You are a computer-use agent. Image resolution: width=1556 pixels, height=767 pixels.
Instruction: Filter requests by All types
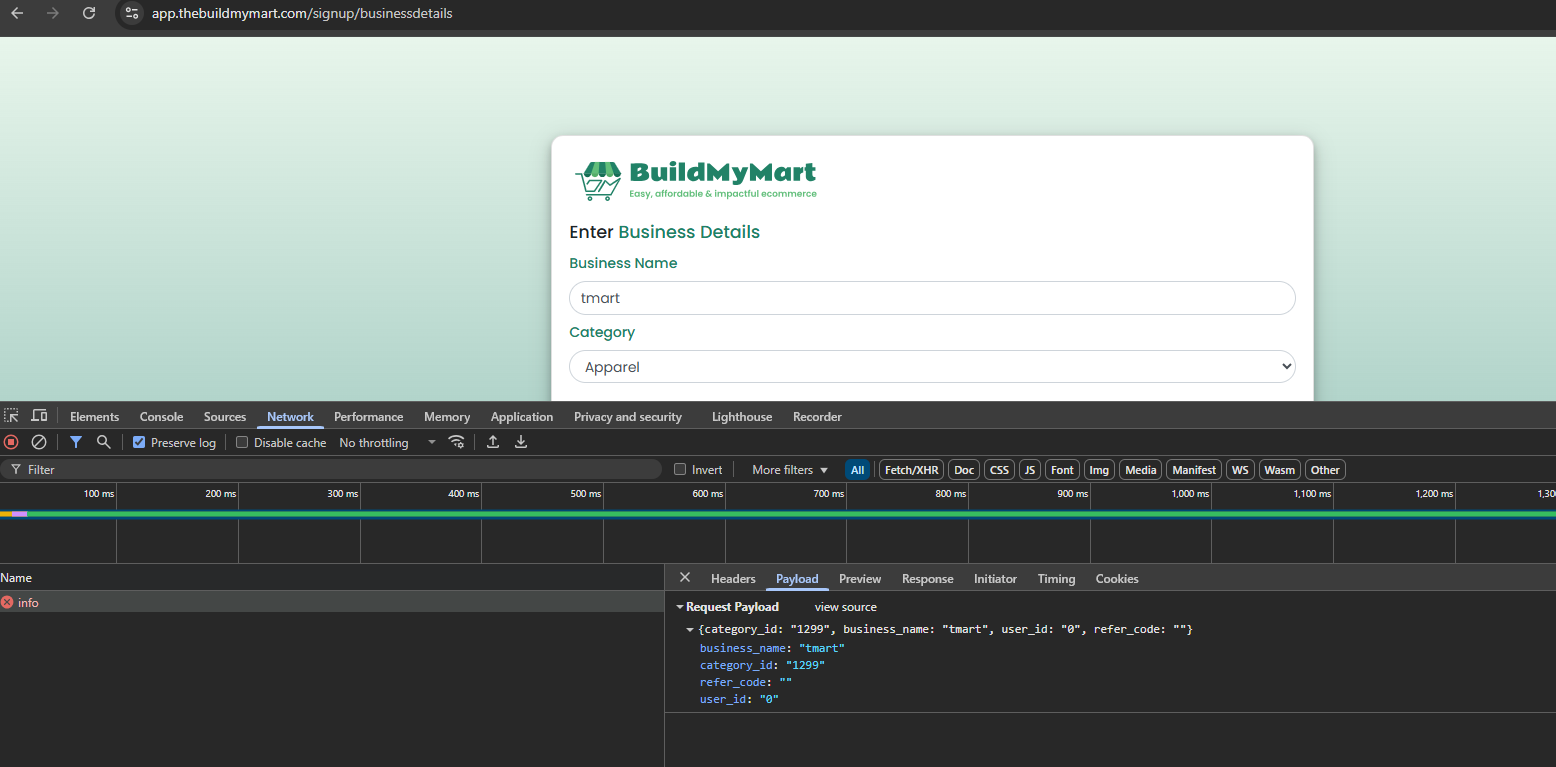857,470
